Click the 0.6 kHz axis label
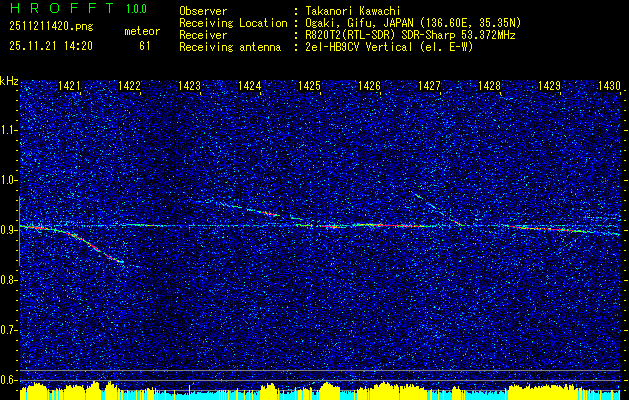 click(x=9, y=380)
